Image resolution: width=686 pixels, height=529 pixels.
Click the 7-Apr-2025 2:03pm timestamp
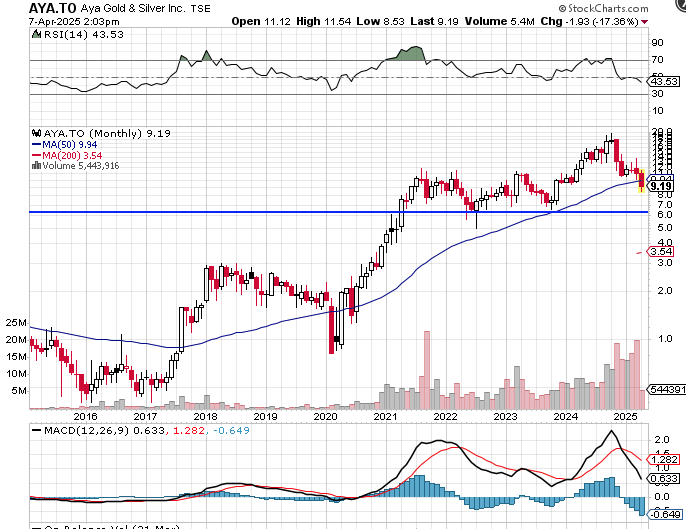pyautogui.click(x=74, y=21)
